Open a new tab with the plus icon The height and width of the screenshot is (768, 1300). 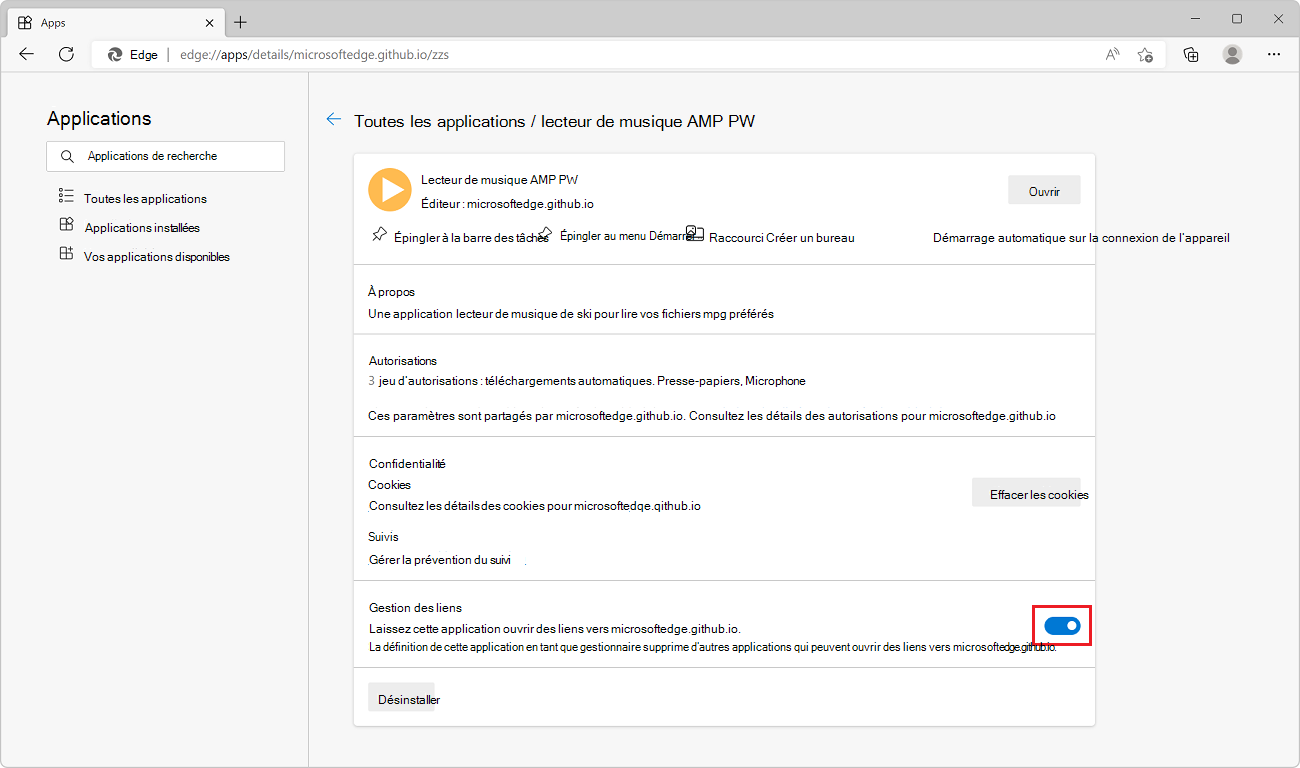pyautogui.click(x=240, y=22)
